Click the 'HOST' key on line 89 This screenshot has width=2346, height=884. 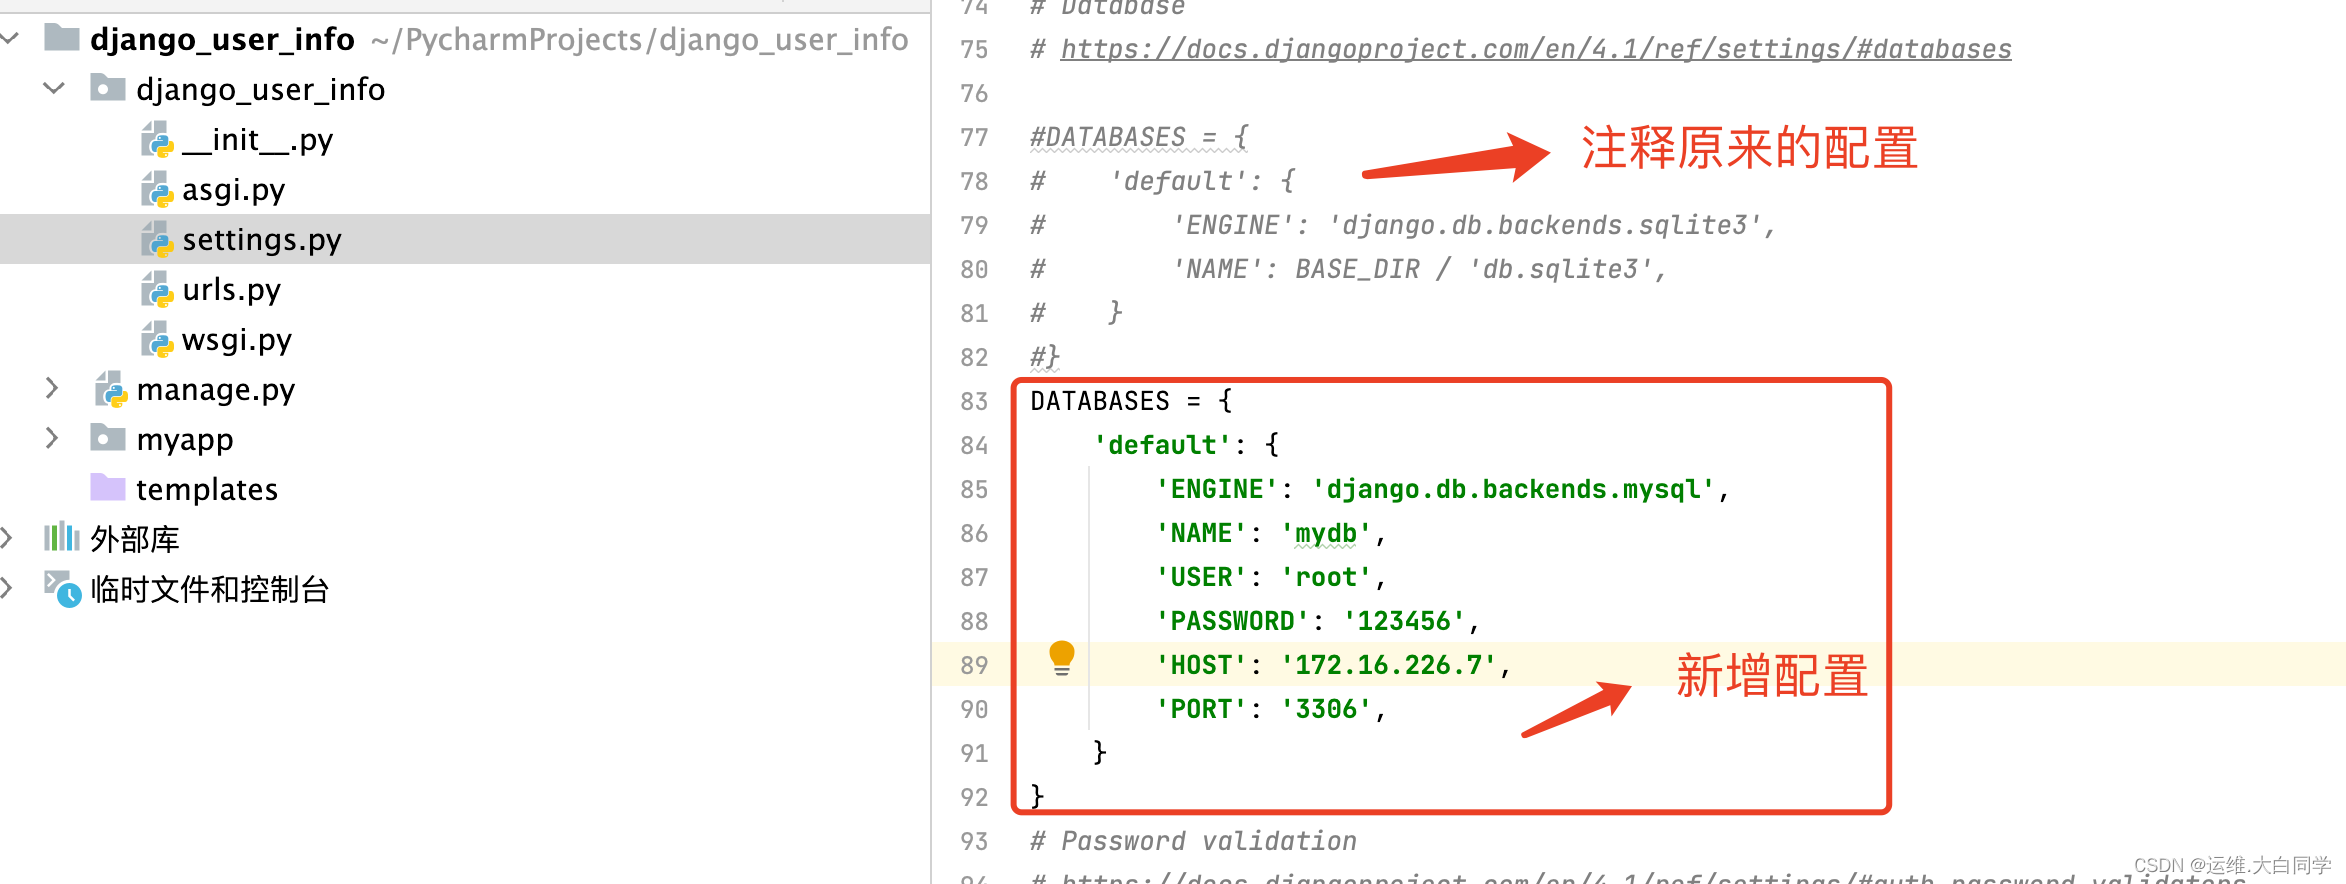pos(1201,665)
